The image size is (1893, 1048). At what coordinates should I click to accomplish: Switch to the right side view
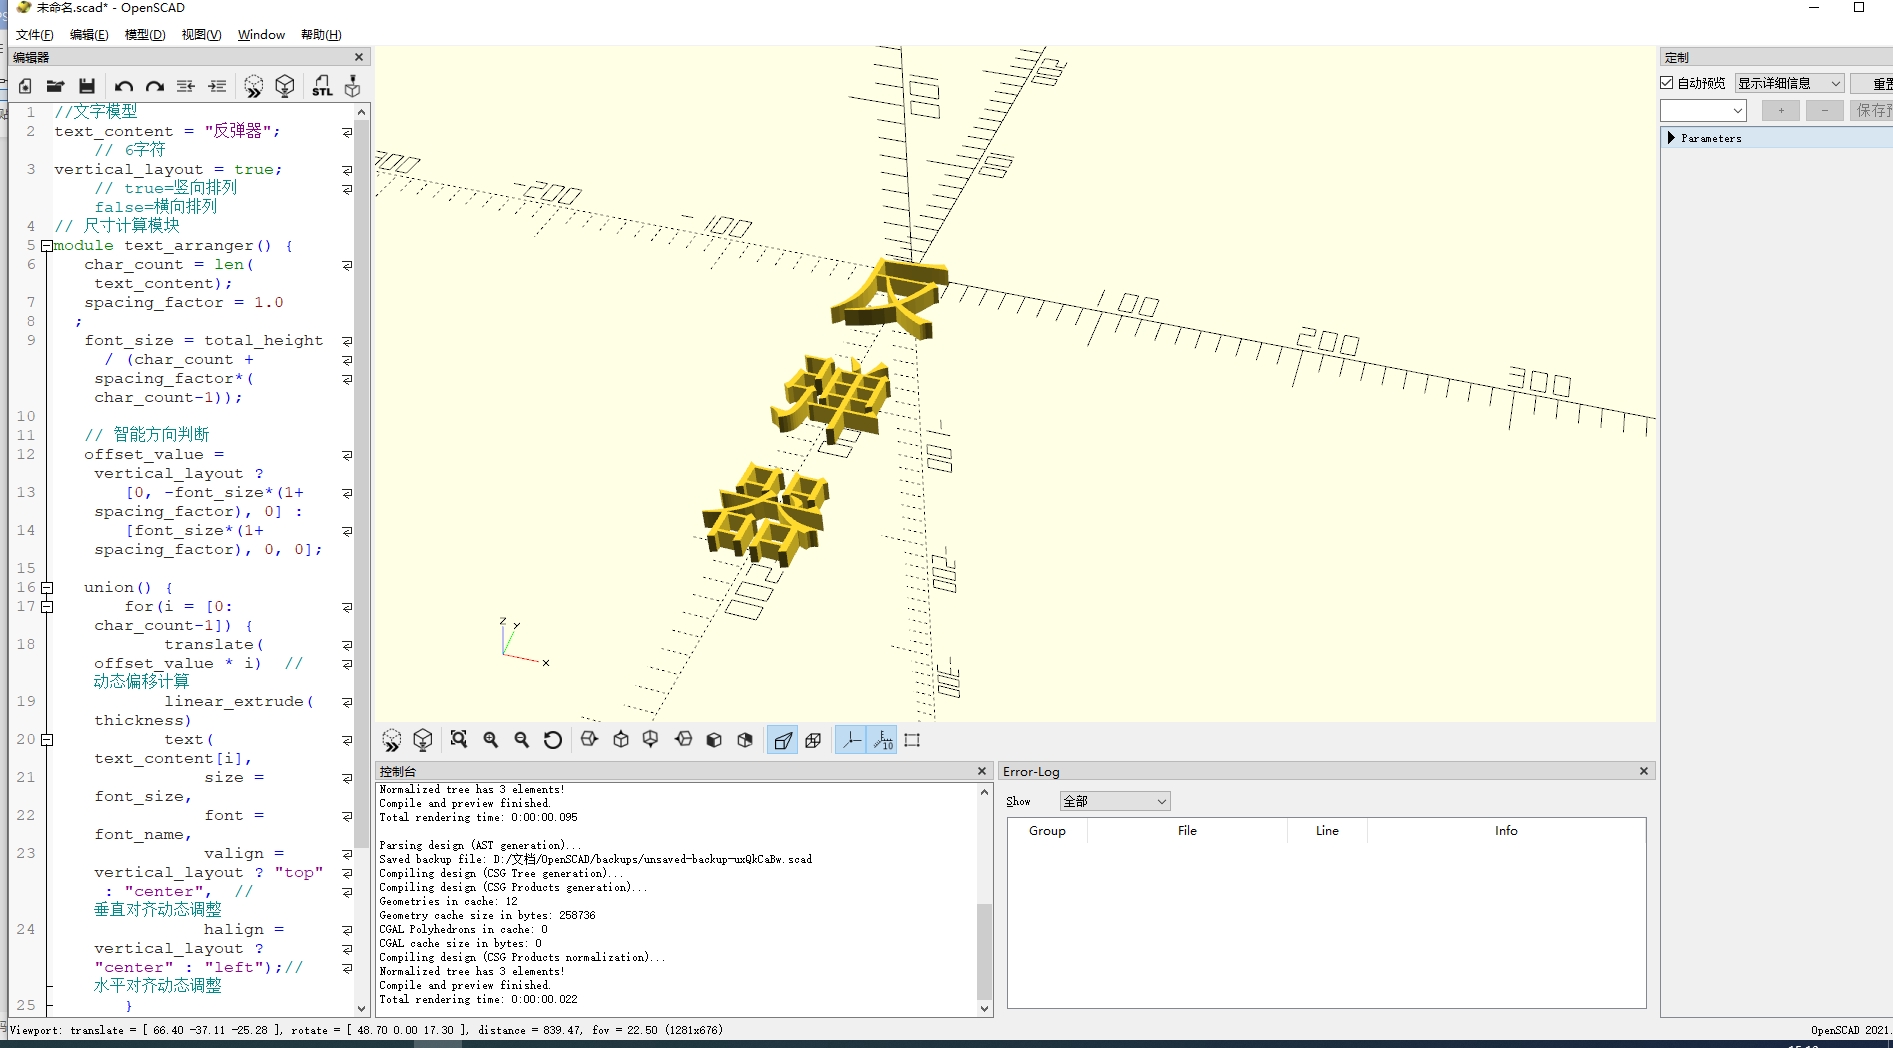click(589, 740)
